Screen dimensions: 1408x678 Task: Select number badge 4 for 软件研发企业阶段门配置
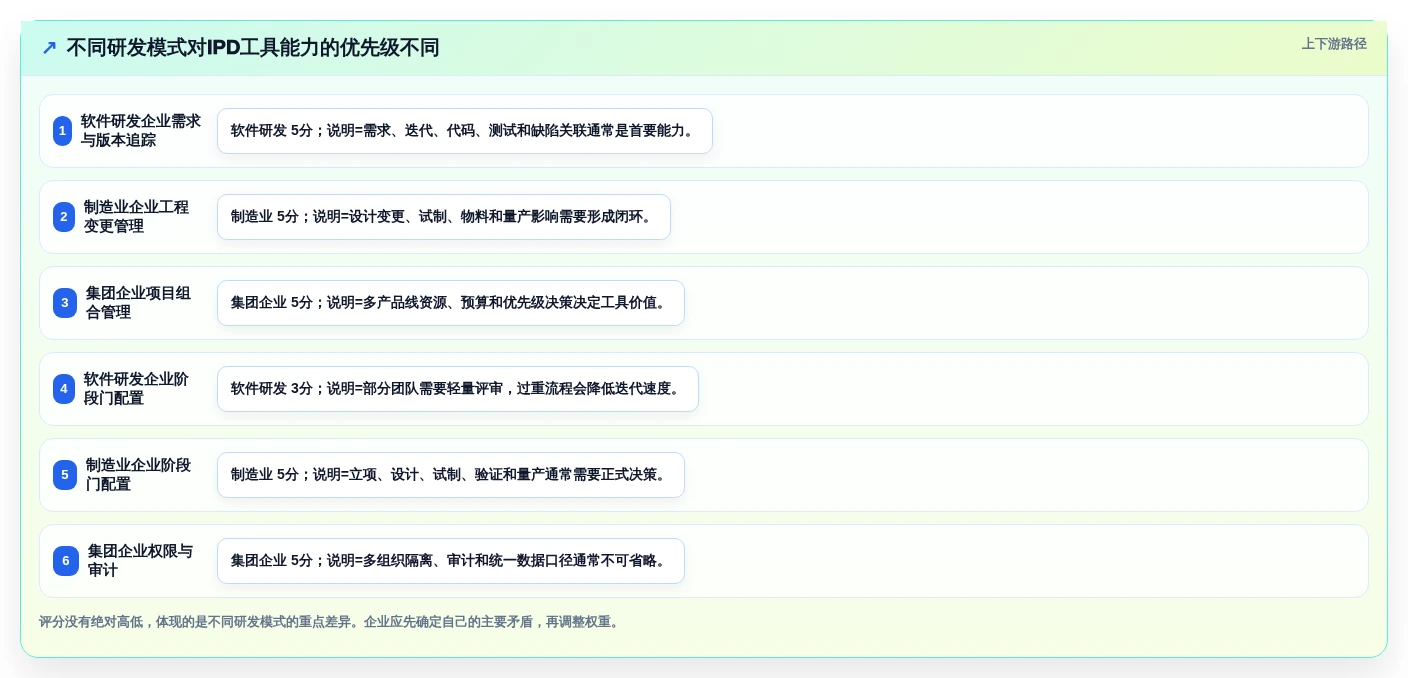pyautogui.click(x=64, y=389)
